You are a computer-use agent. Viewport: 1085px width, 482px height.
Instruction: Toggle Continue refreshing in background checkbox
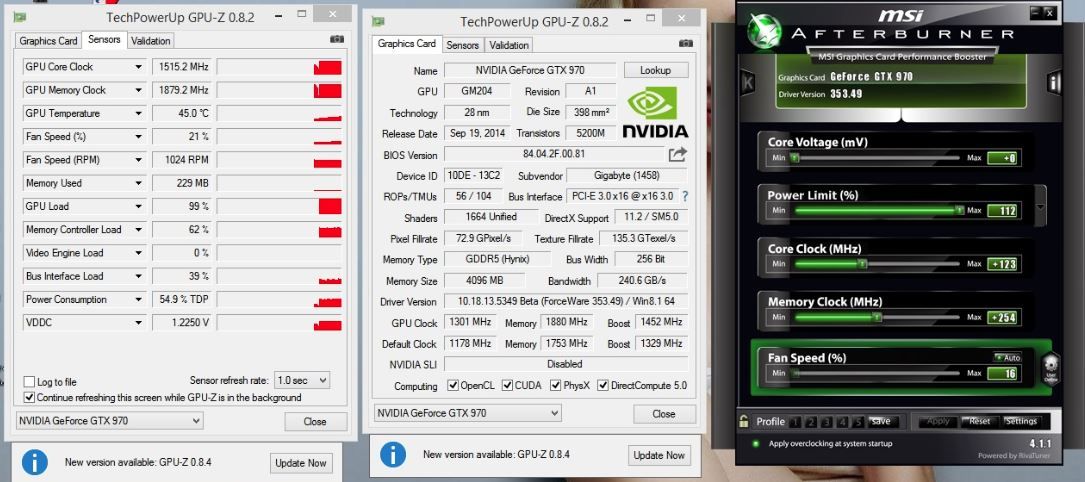click(x=29, y=398)
